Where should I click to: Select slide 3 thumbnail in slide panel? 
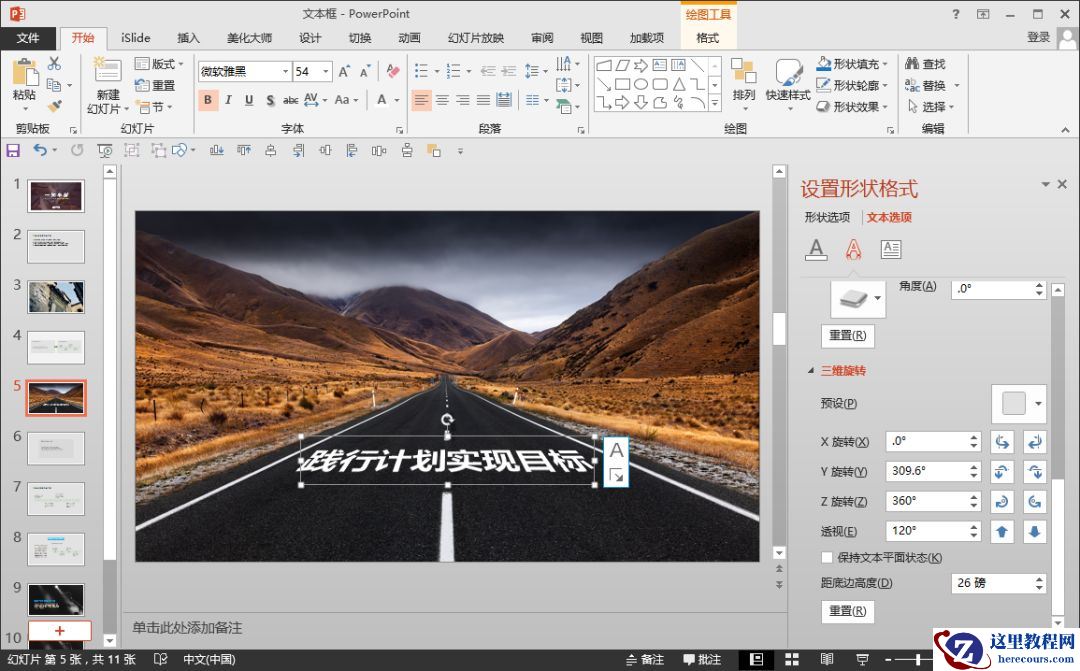point(56,297)
